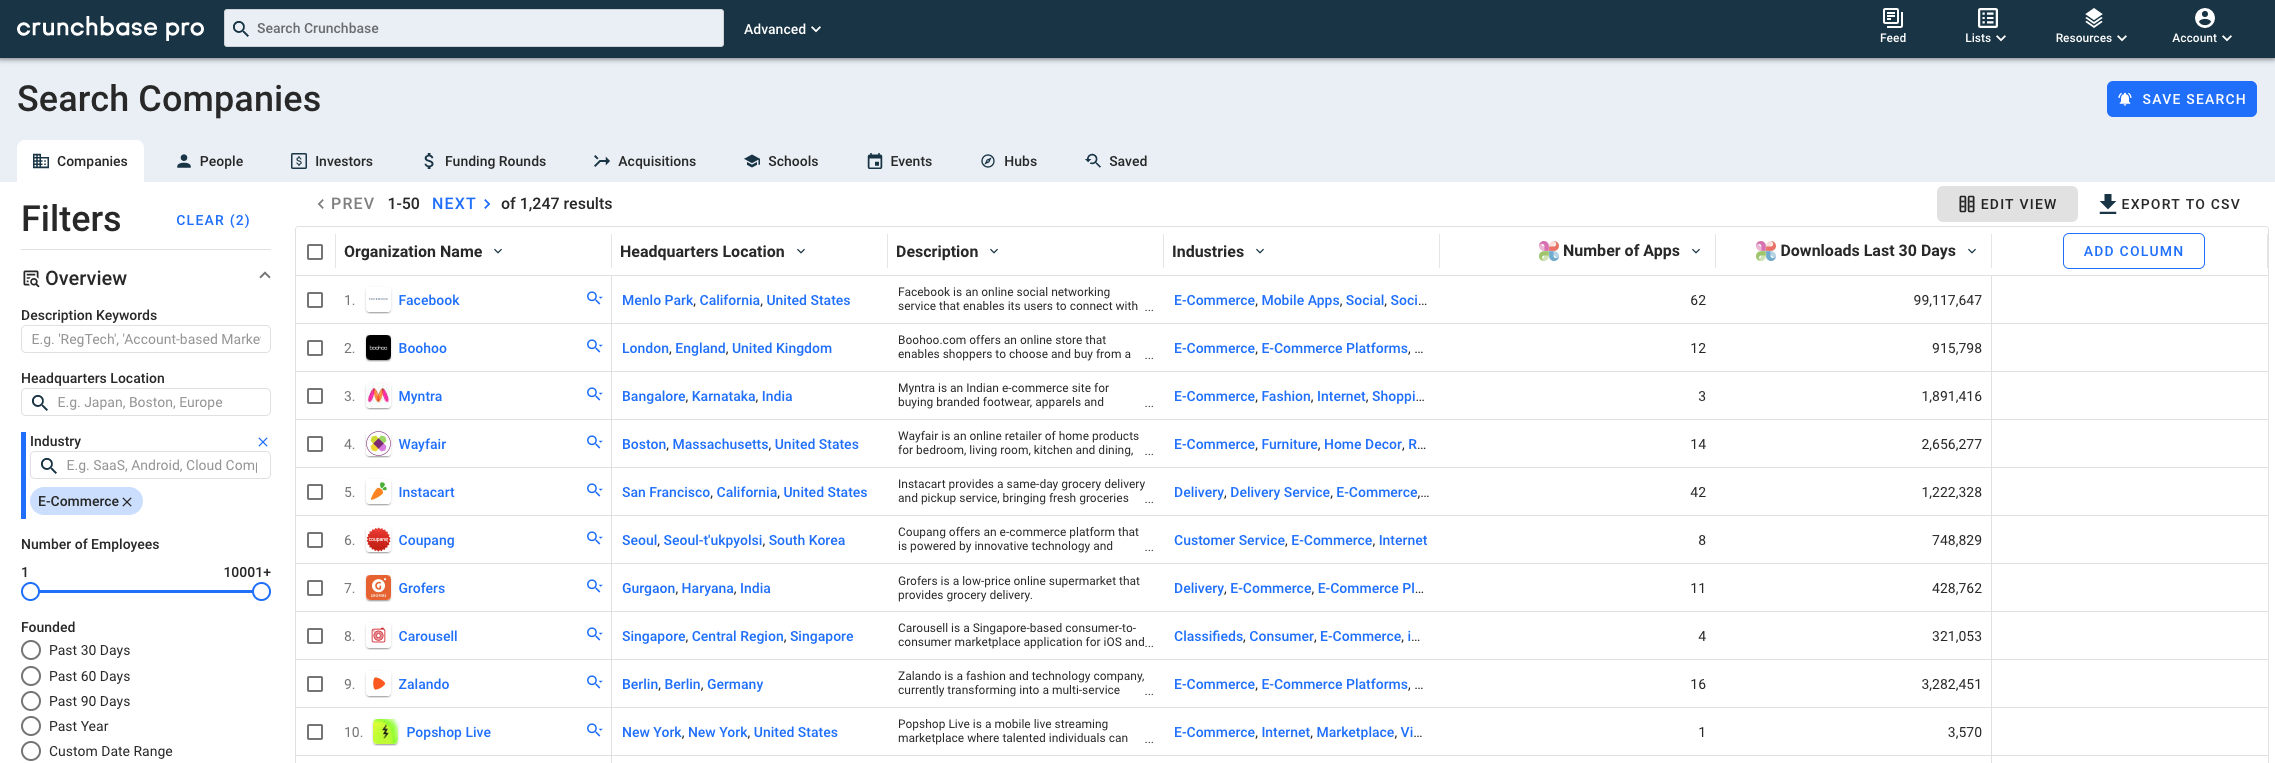Click the Save Search button
Screen dimensions: 2275x763
[2181, 99]
